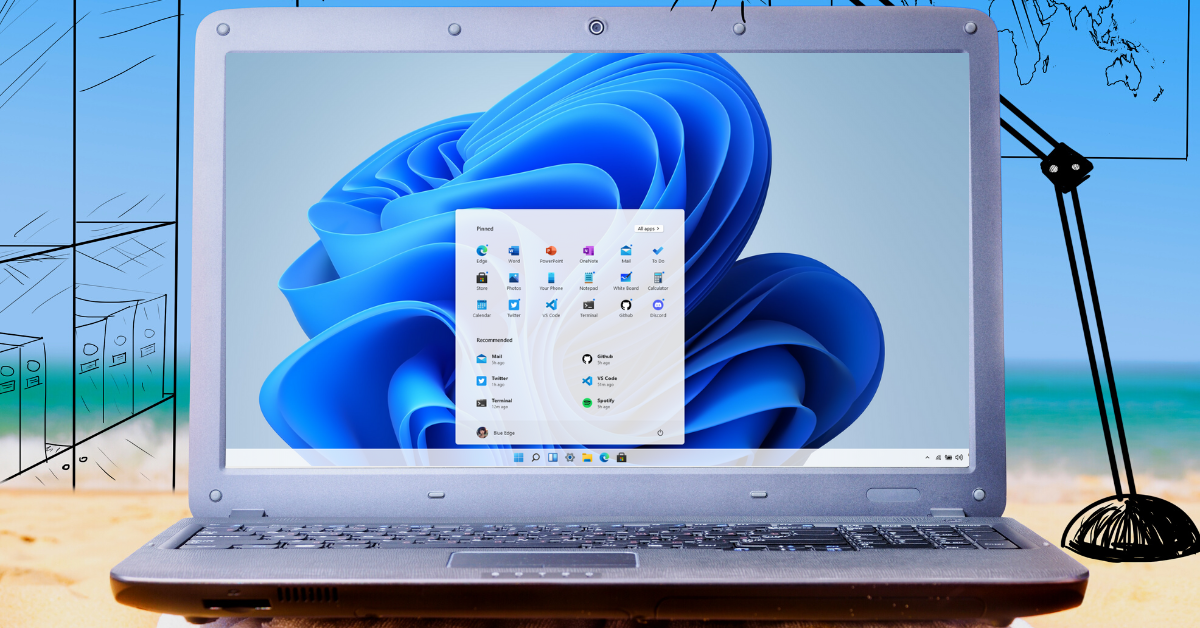
Task: Open recommended Spotify item
Action: 588,402
